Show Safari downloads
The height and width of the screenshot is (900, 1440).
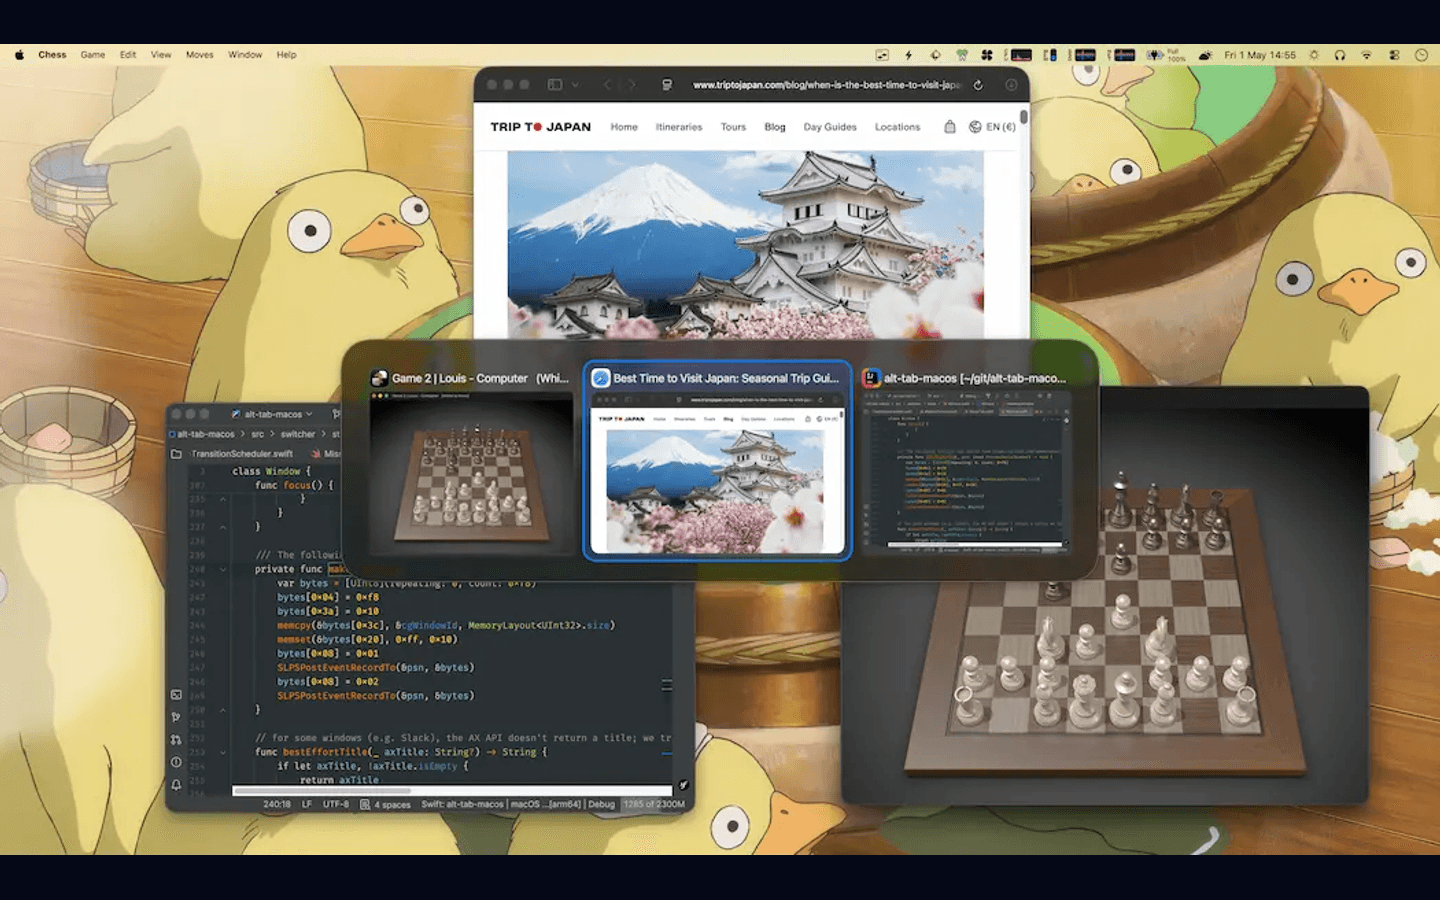(1011, 85)
